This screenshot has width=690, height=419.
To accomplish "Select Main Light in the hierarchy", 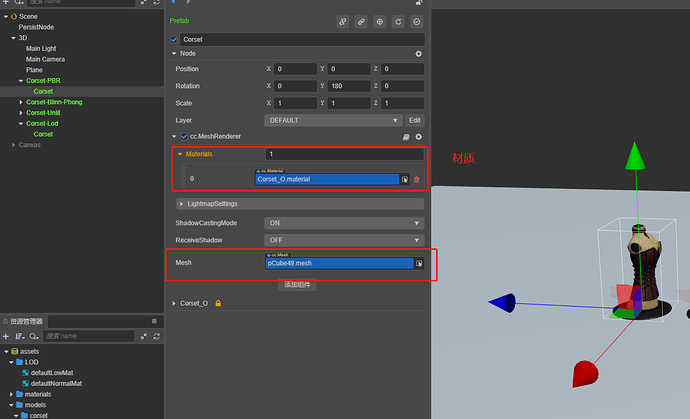I will [41, 48].
